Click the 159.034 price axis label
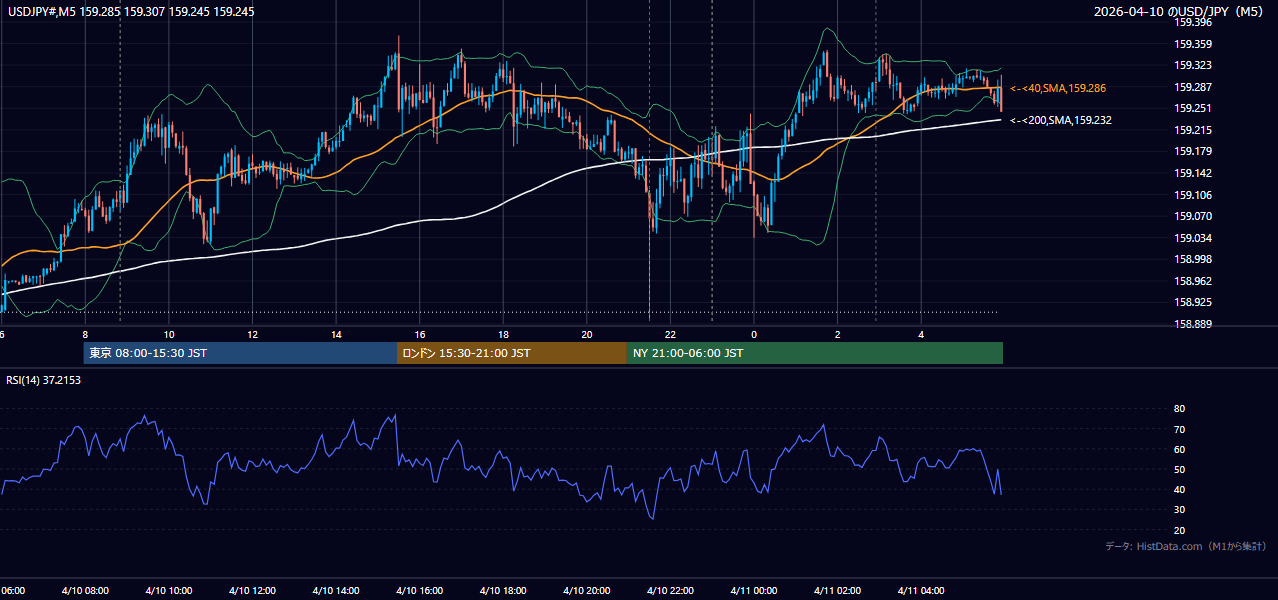Screen dimensions: 1278x600 (1192, 238)
